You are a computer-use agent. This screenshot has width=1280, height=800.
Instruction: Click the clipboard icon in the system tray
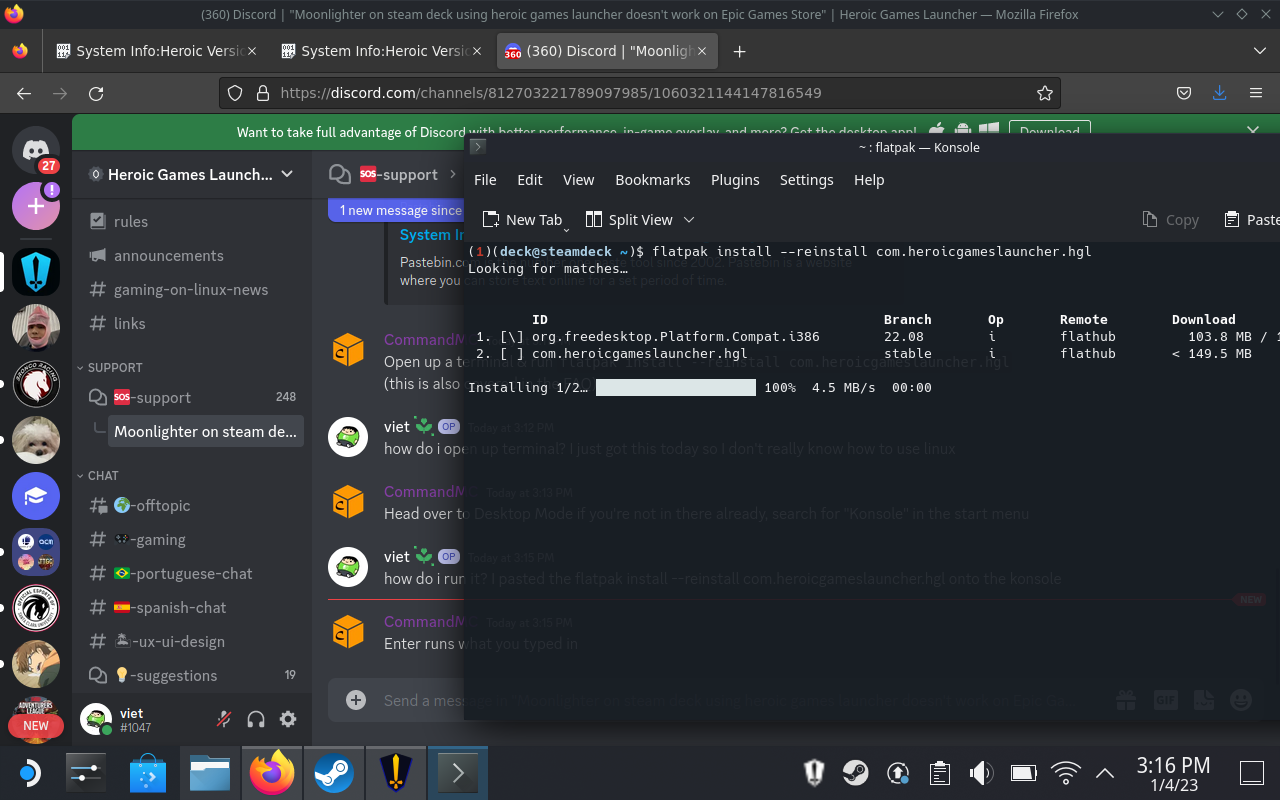coord(939,772)
